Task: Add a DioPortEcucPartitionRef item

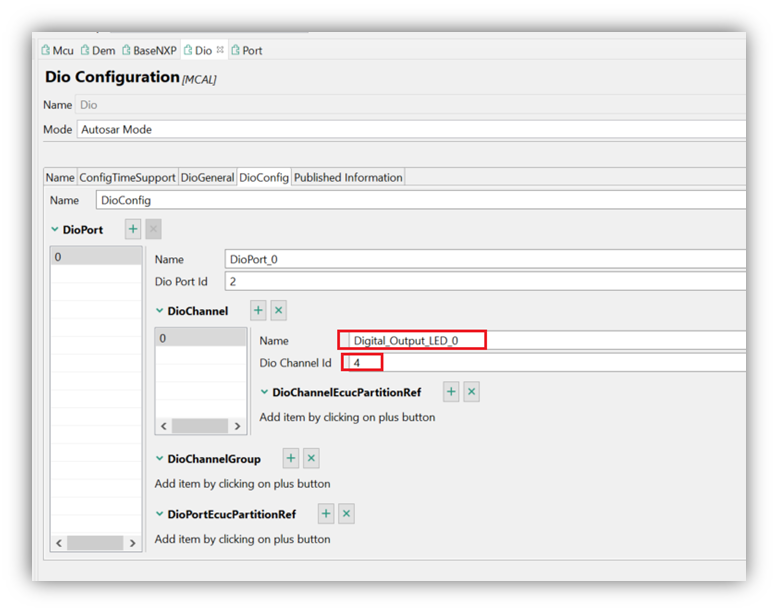Action: (326, 513)
